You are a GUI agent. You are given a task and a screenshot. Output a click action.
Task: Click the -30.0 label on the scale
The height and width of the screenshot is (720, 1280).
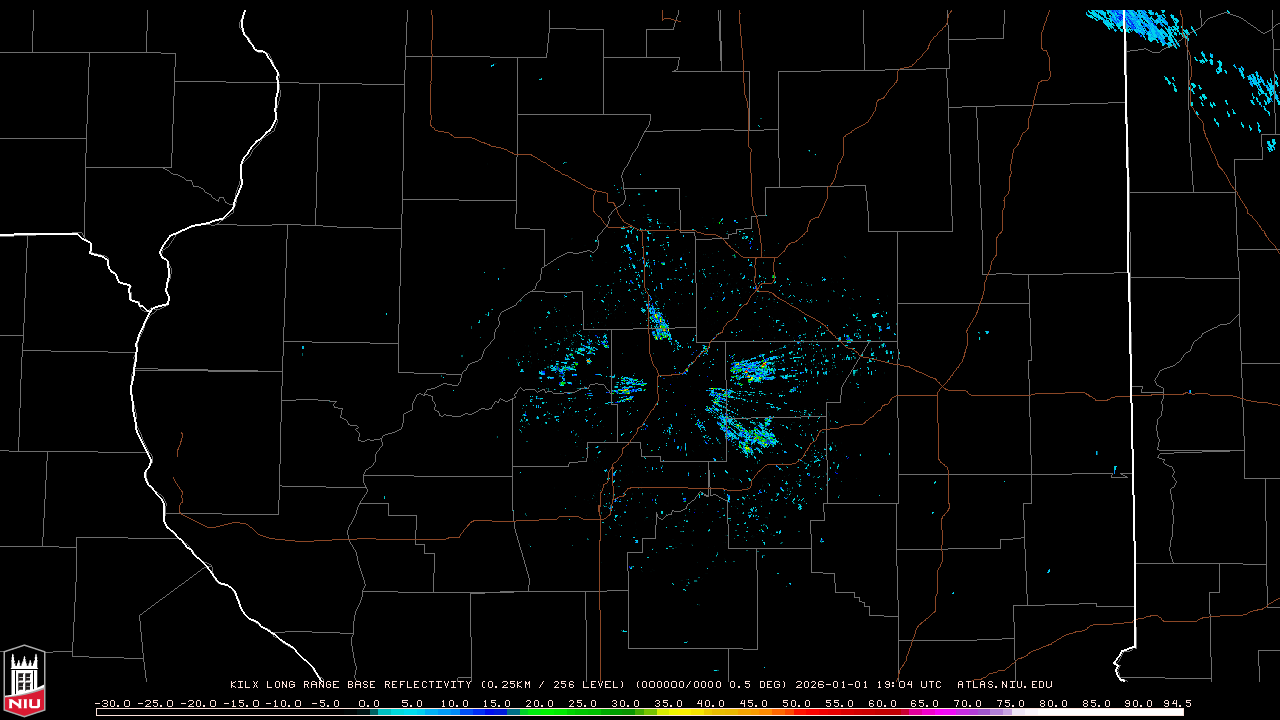click(112, 703)
